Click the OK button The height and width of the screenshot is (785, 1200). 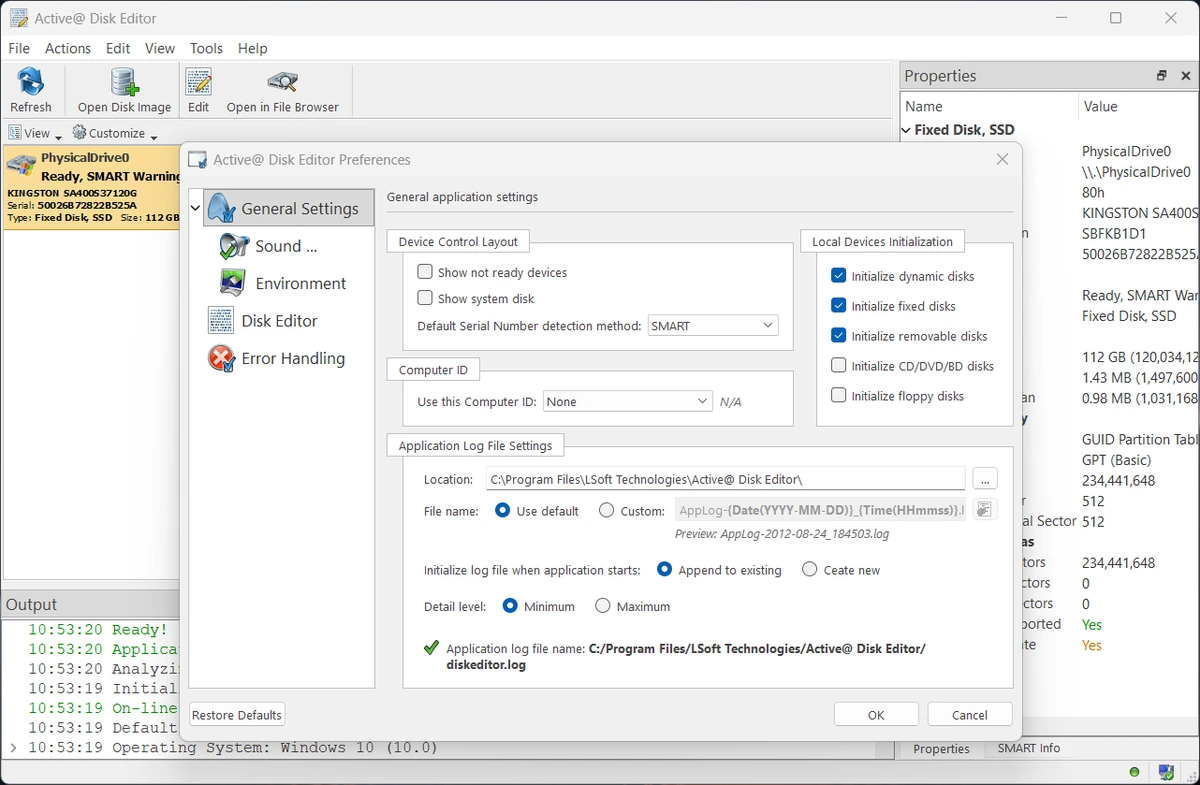coord(876,714)
